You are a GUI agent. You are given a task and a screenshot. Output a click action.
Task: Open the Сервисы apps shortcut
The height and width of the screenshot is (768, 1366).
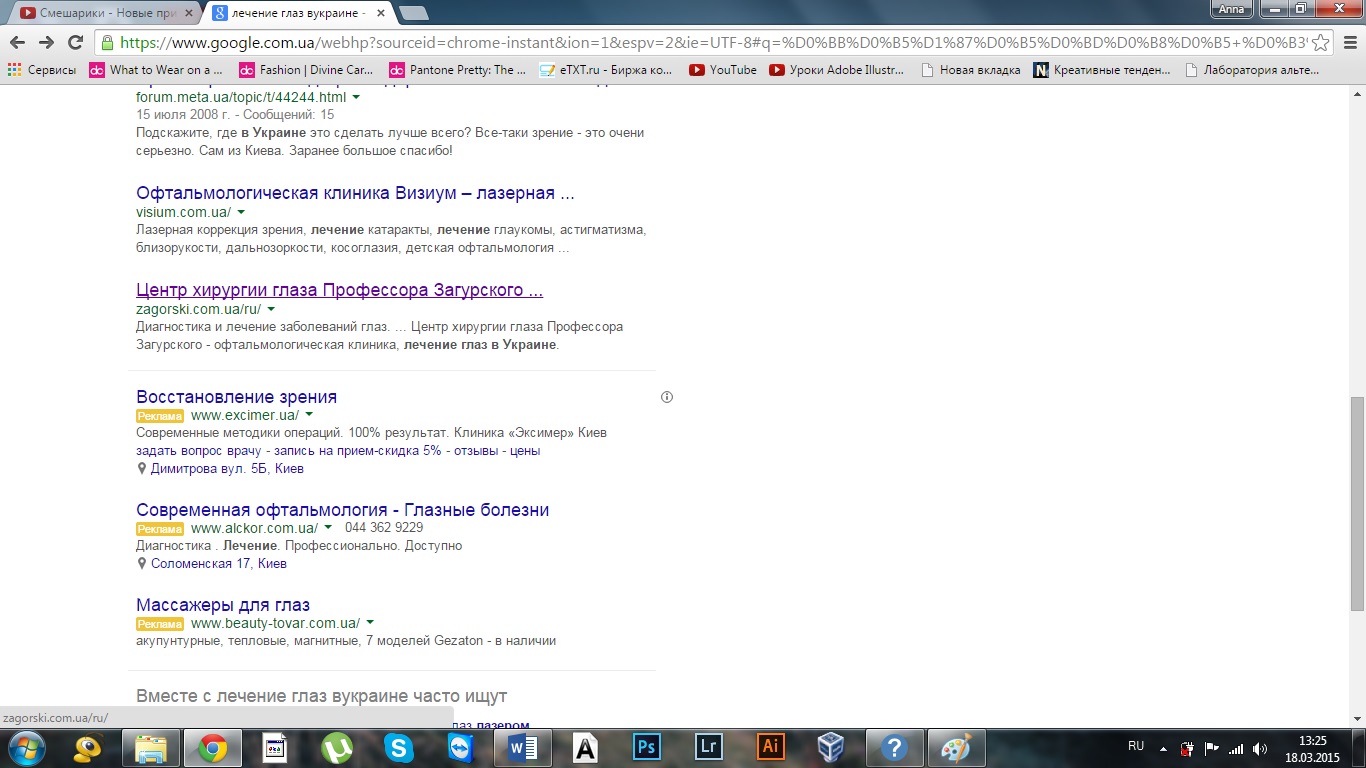(x=42, y=70)
